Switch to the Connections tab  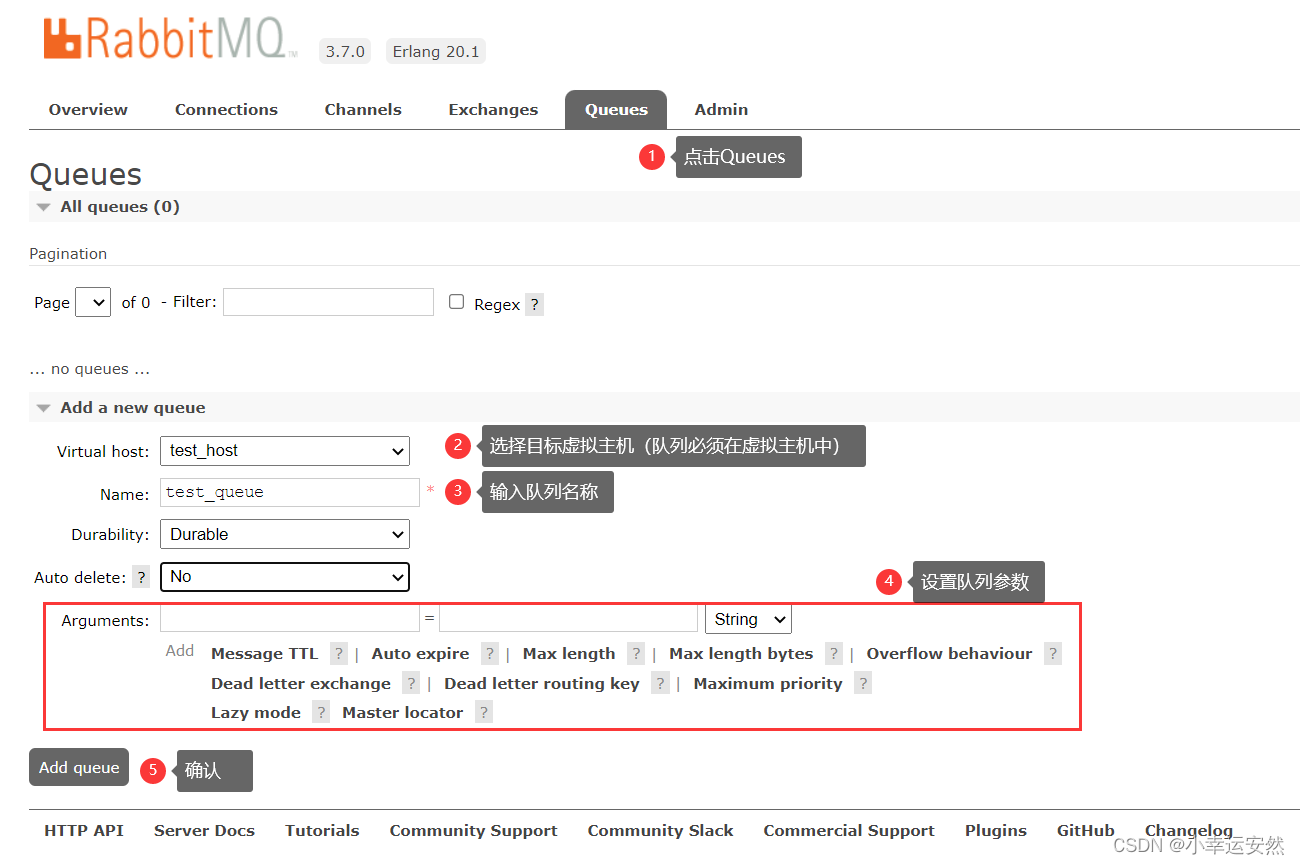coord(226,110)
